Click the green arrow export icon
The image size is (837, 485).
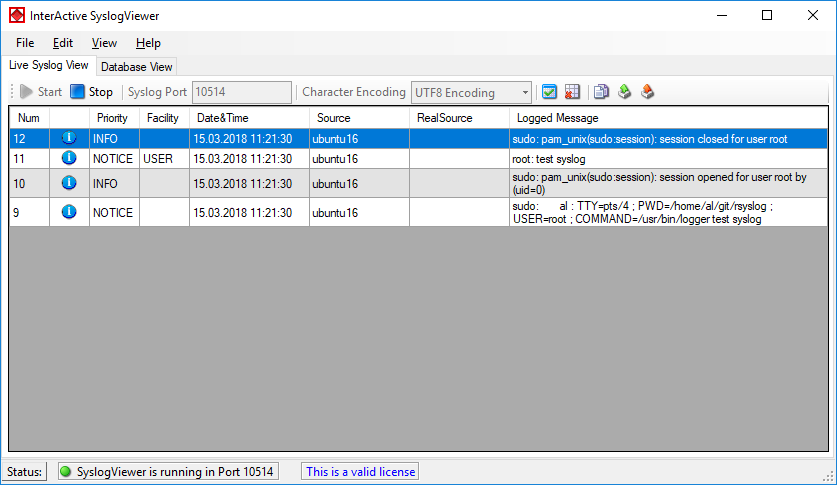click(x=624, y=92)
